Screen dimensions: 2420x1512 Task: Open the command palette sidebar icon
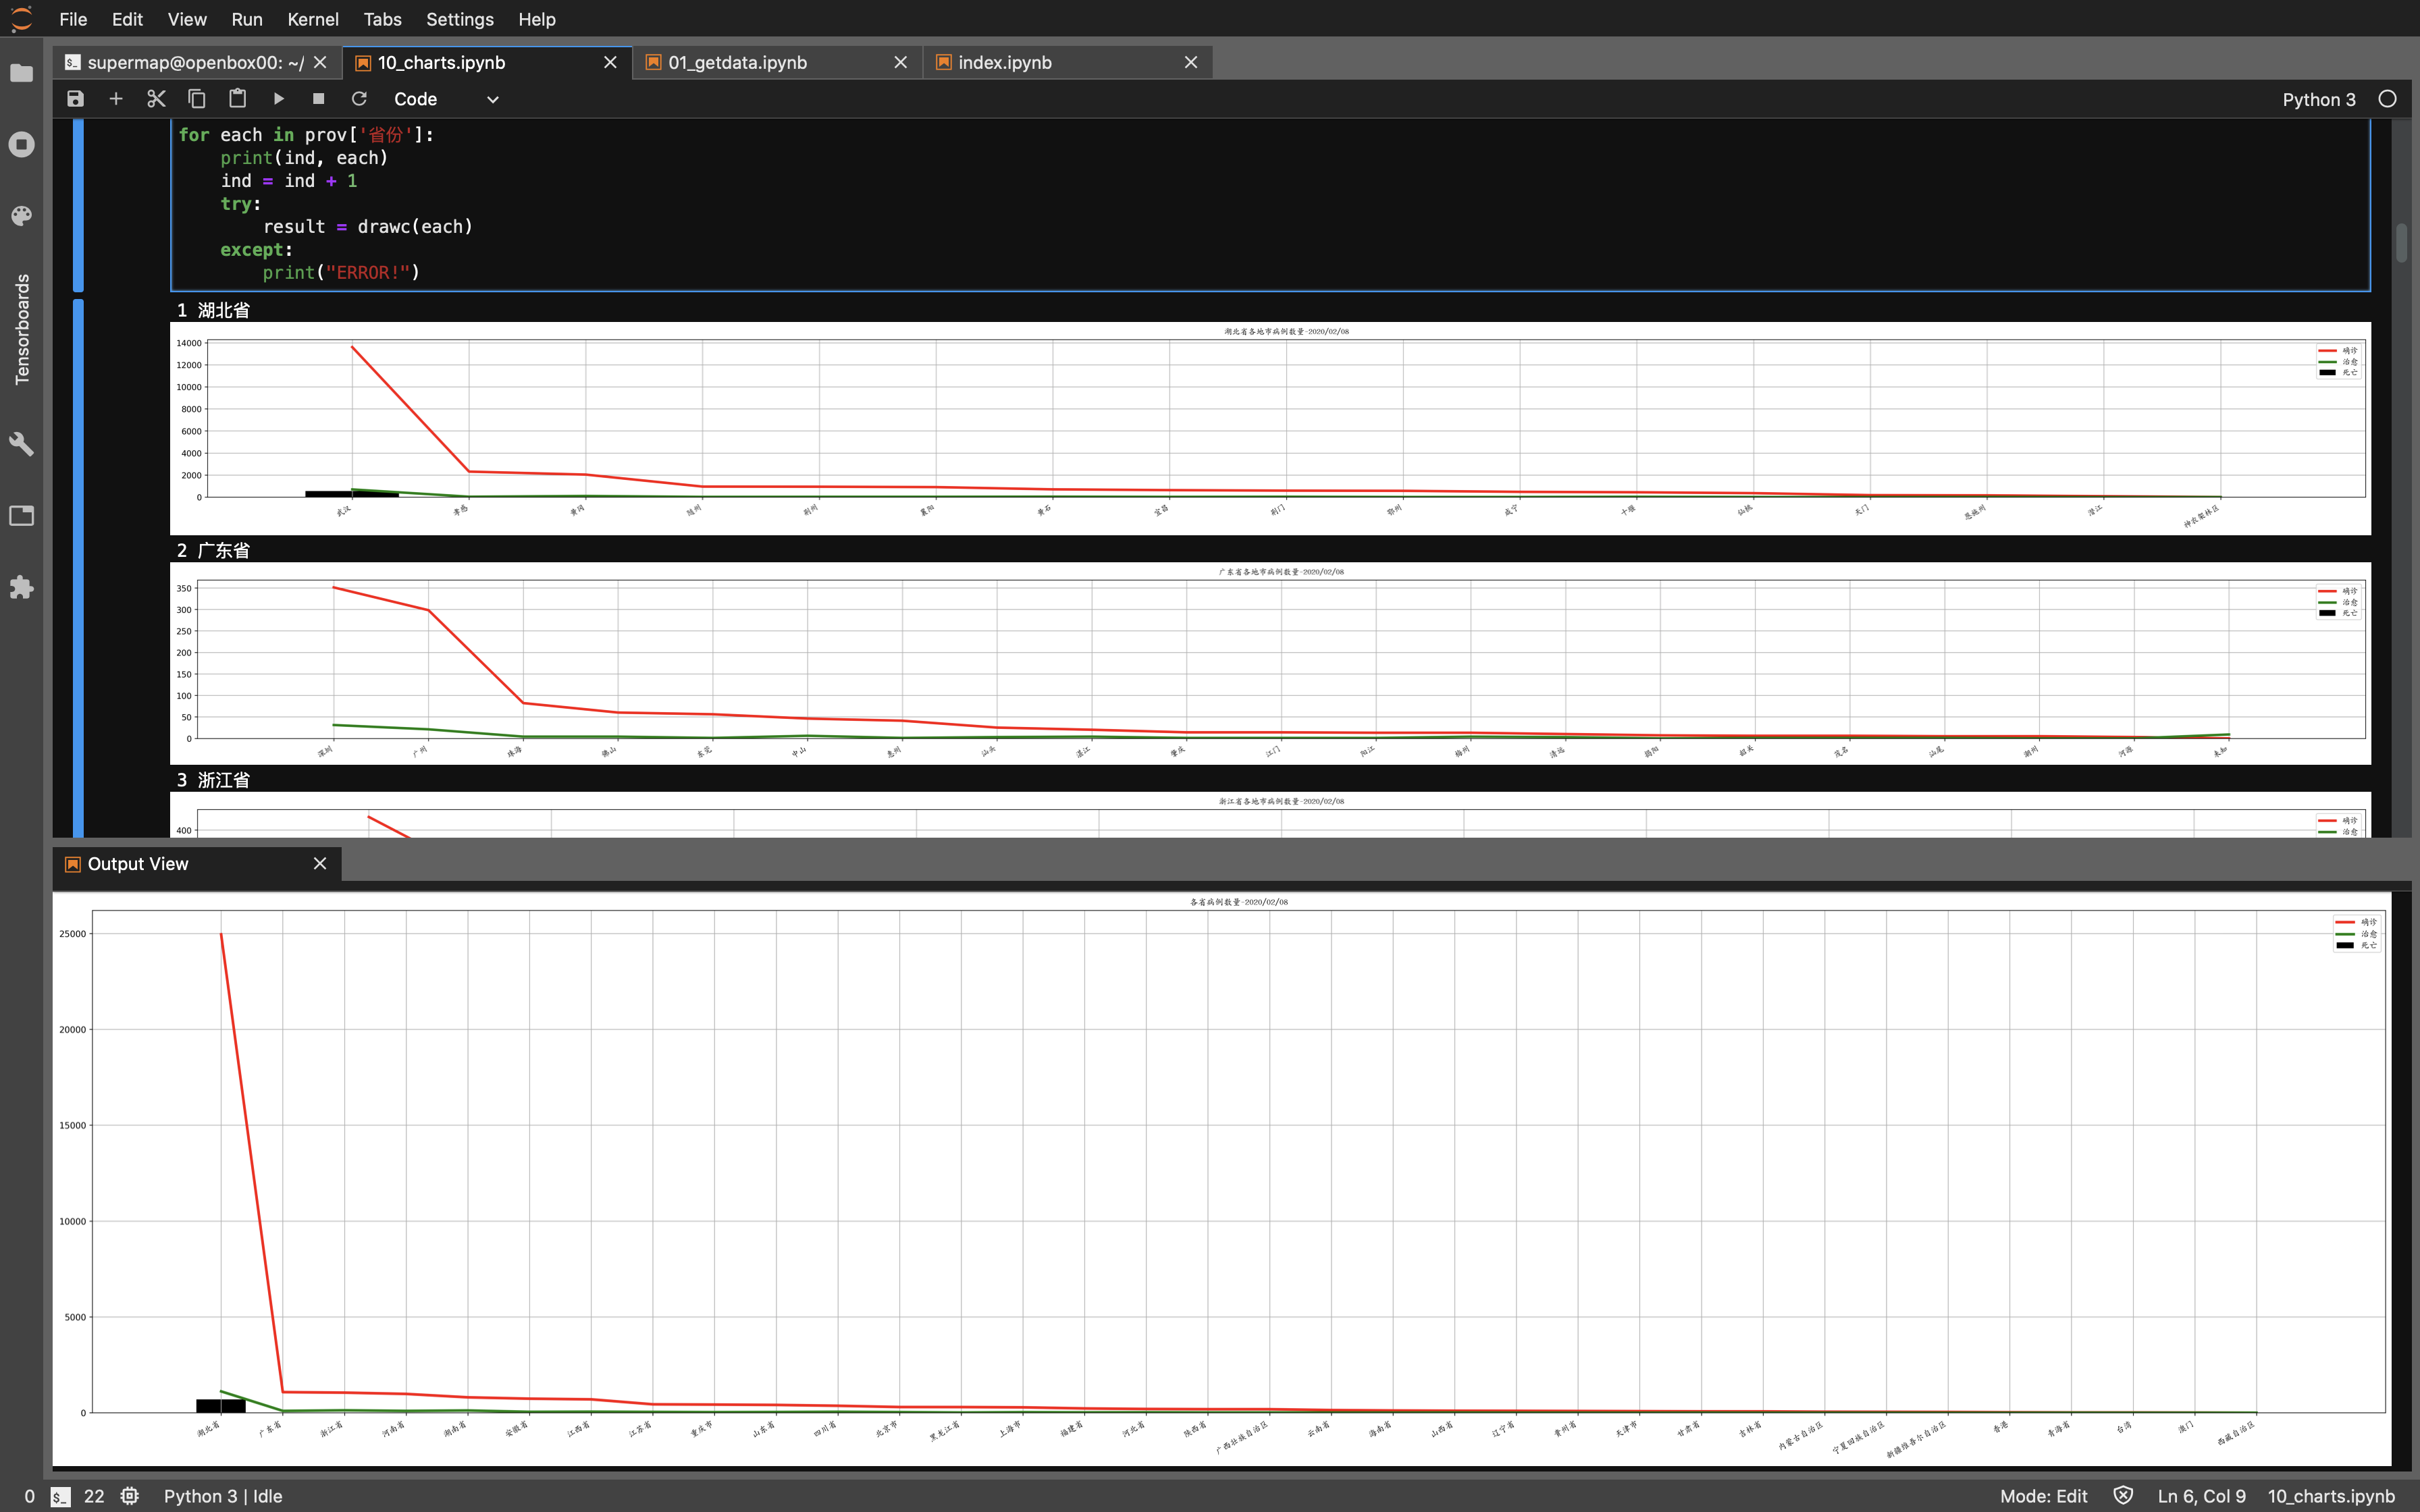(x=21, y=216)
